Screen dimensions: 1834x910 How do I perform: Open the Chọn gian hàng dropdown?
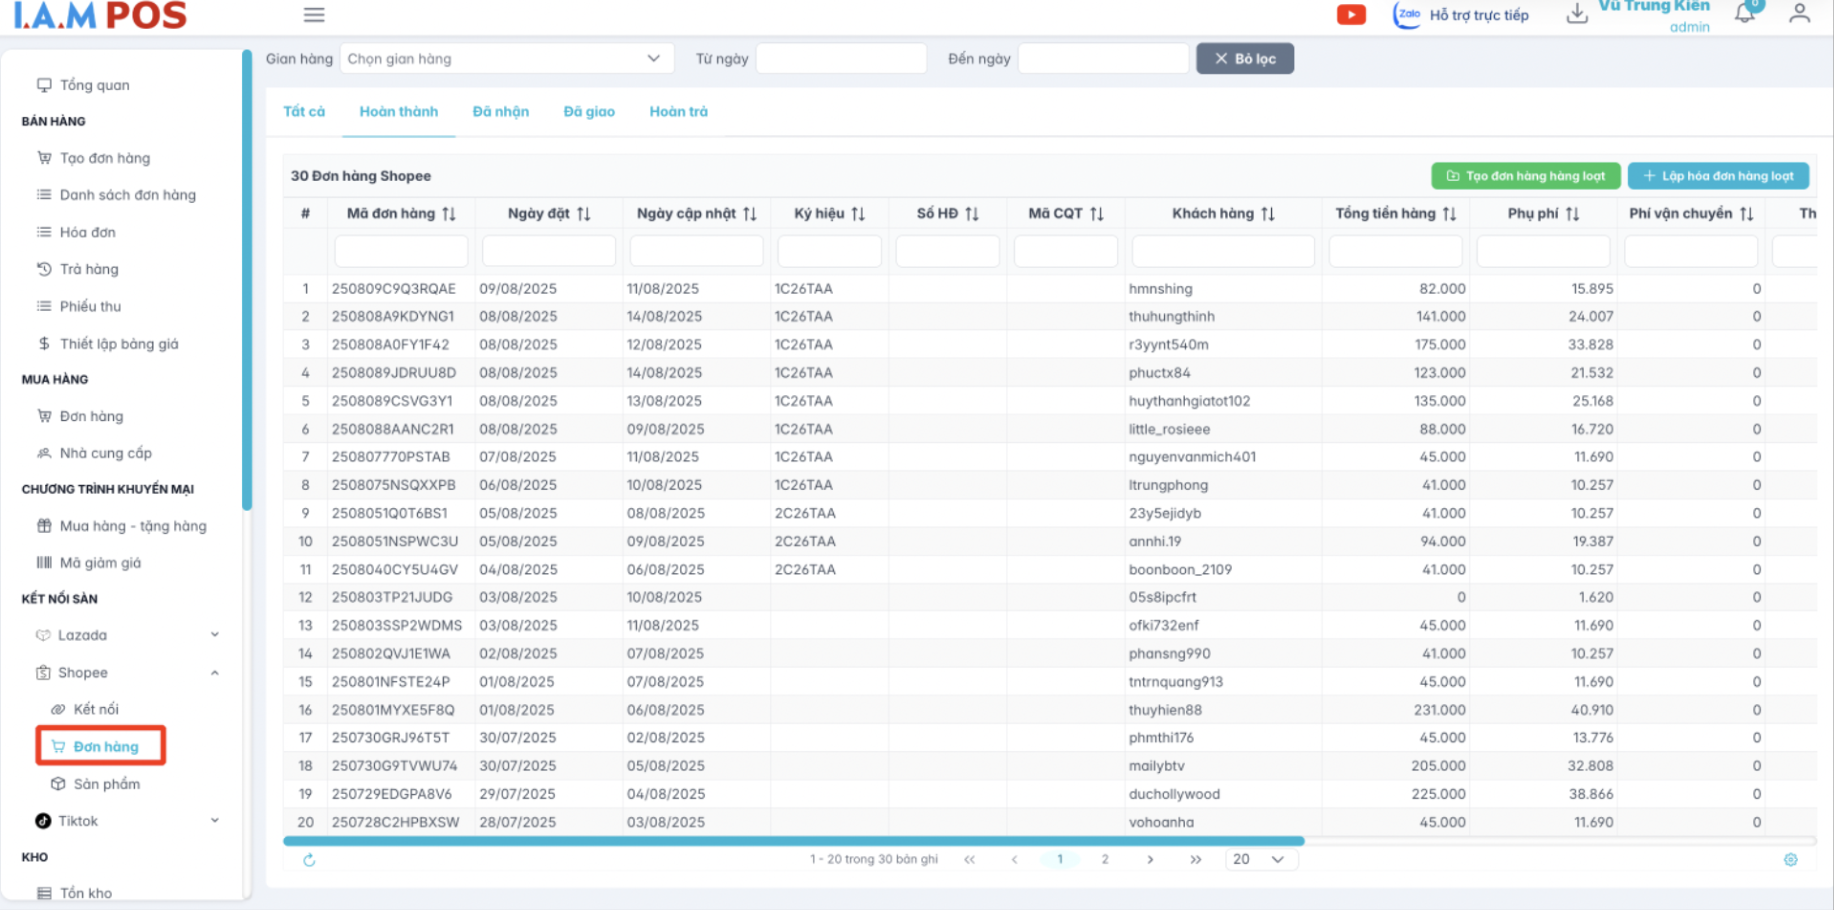[x=505, y=59]
